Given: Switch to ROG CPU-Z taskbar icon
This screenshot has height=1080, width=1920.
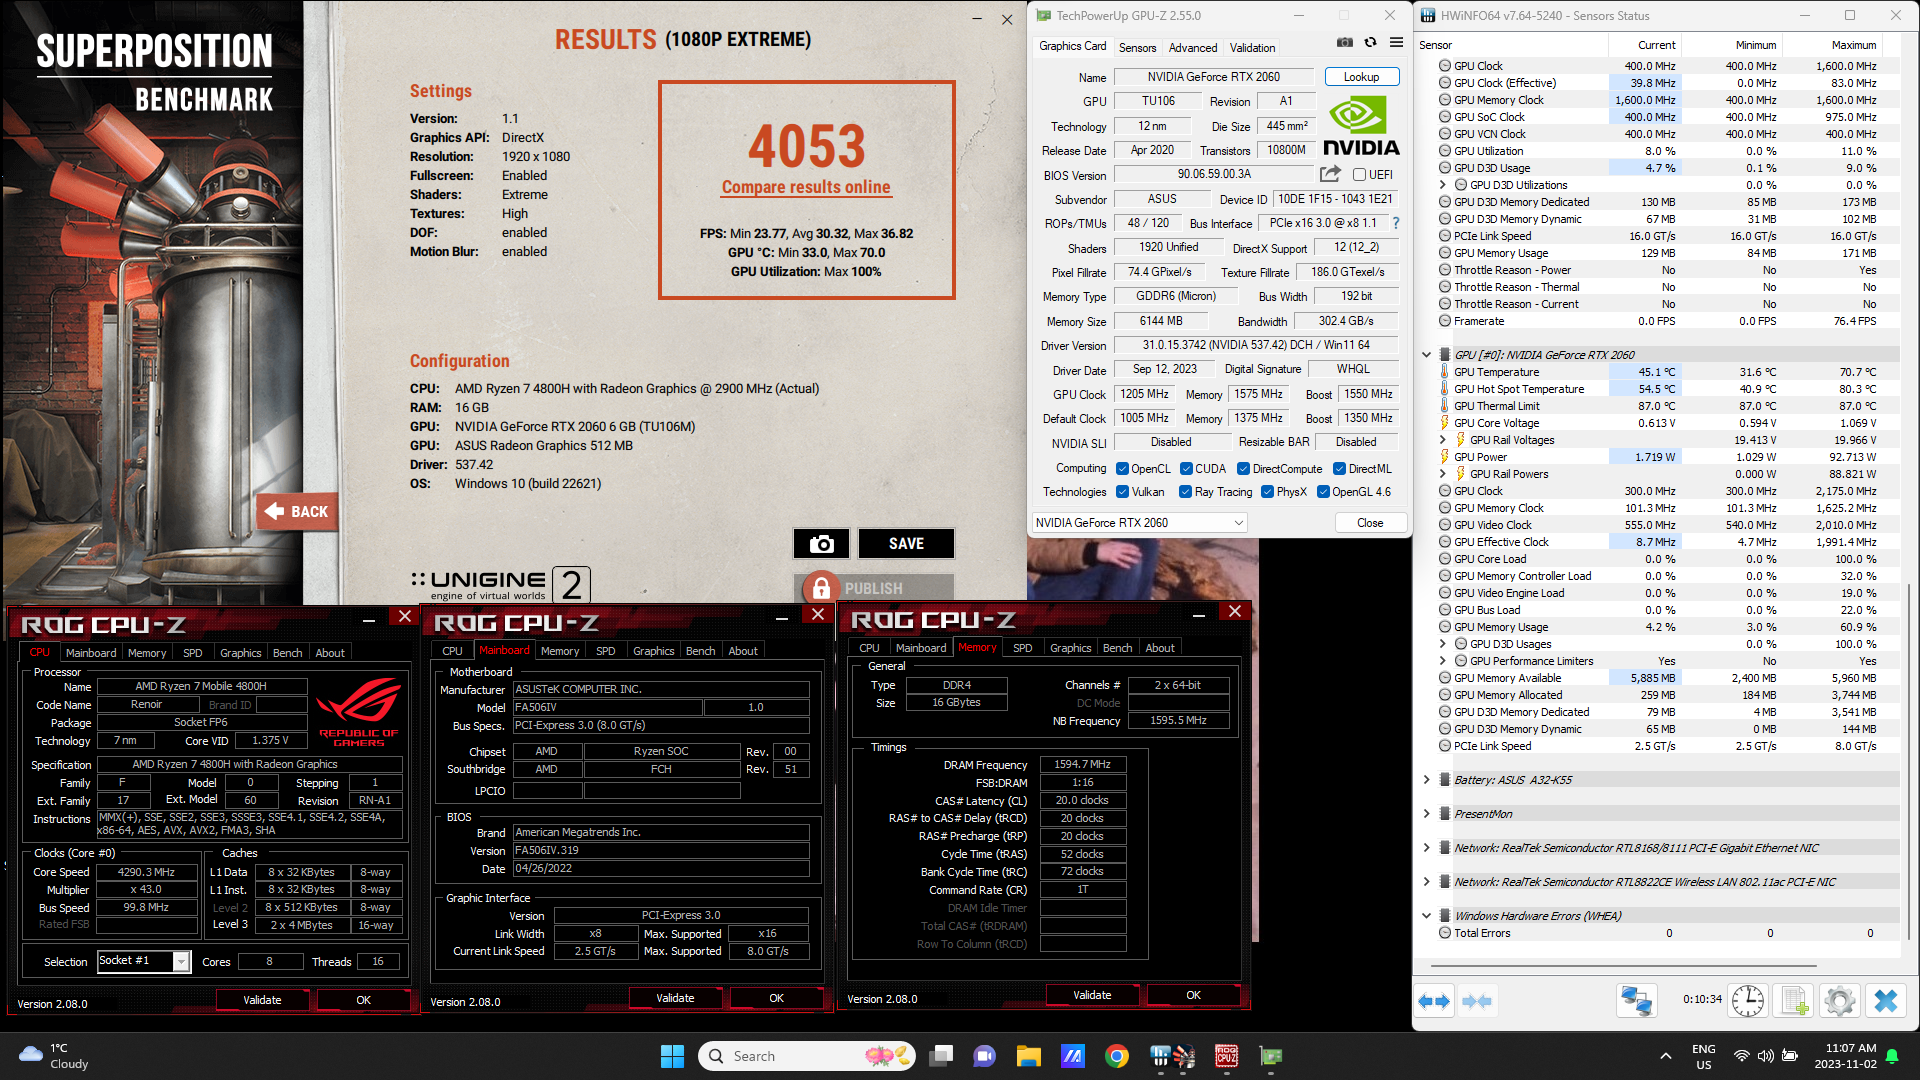Looking at the screenshot, I should point(1227,1056).
